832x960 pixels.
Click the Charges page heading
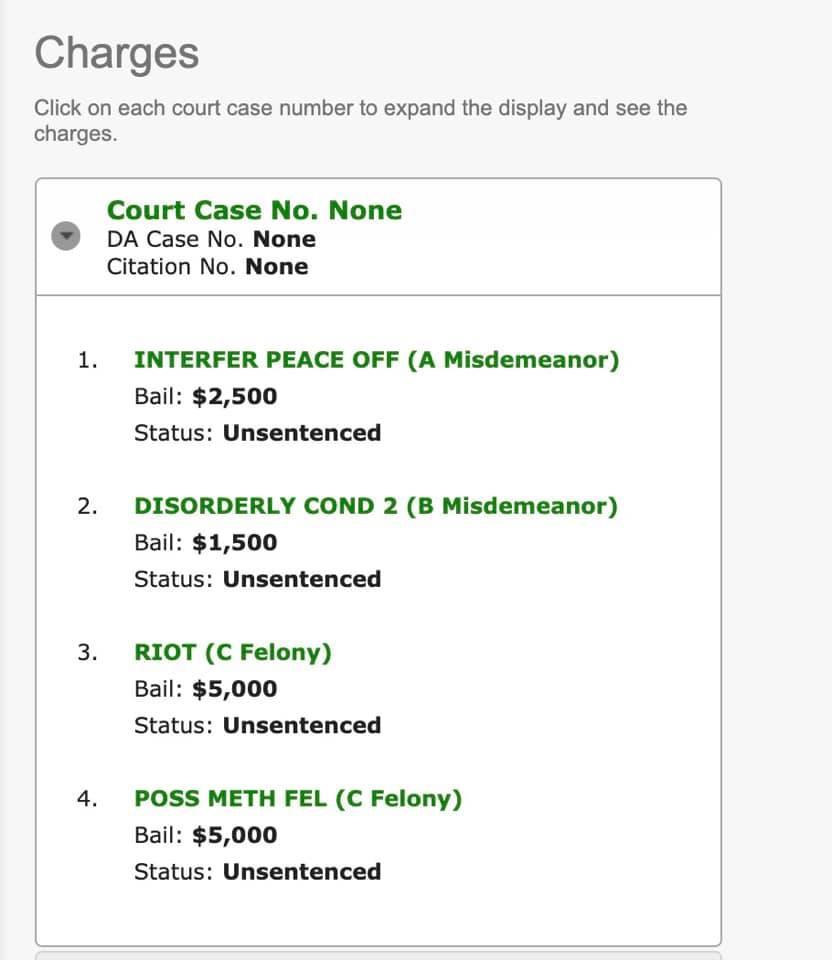pyautogui.click(x=117, y=53)
